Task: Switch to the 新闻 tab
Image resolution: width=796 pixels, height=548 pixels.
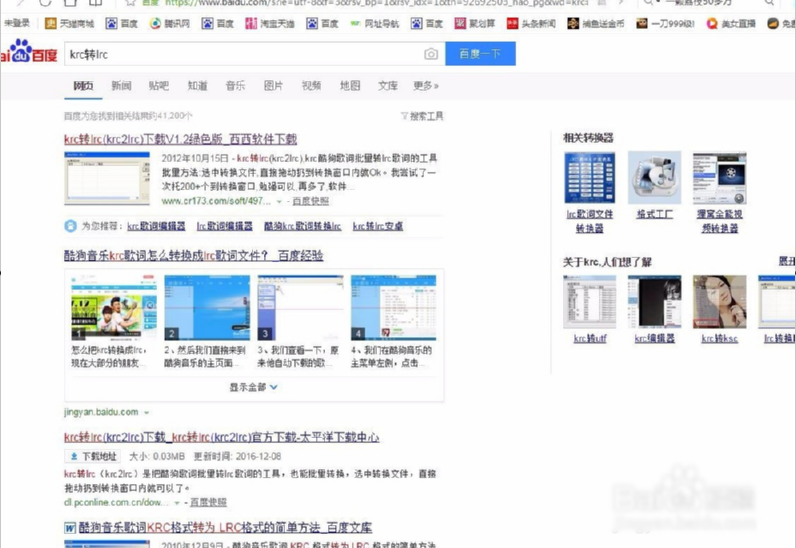Action: tap(121, 86)
